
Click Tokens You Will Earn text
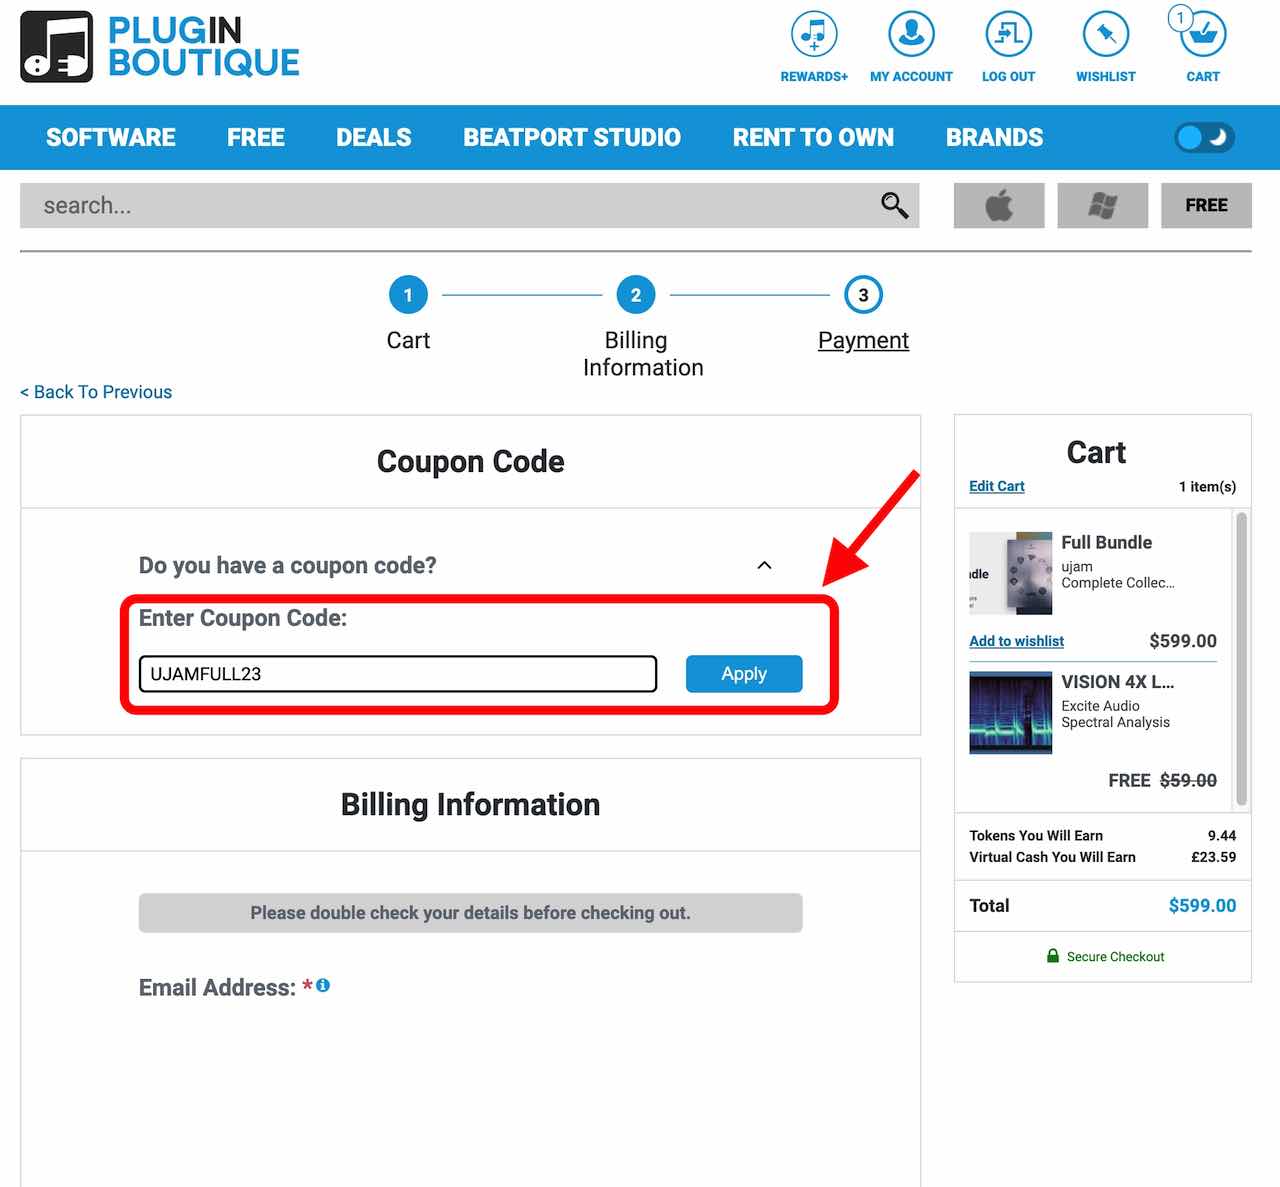tap(1036, 835)
